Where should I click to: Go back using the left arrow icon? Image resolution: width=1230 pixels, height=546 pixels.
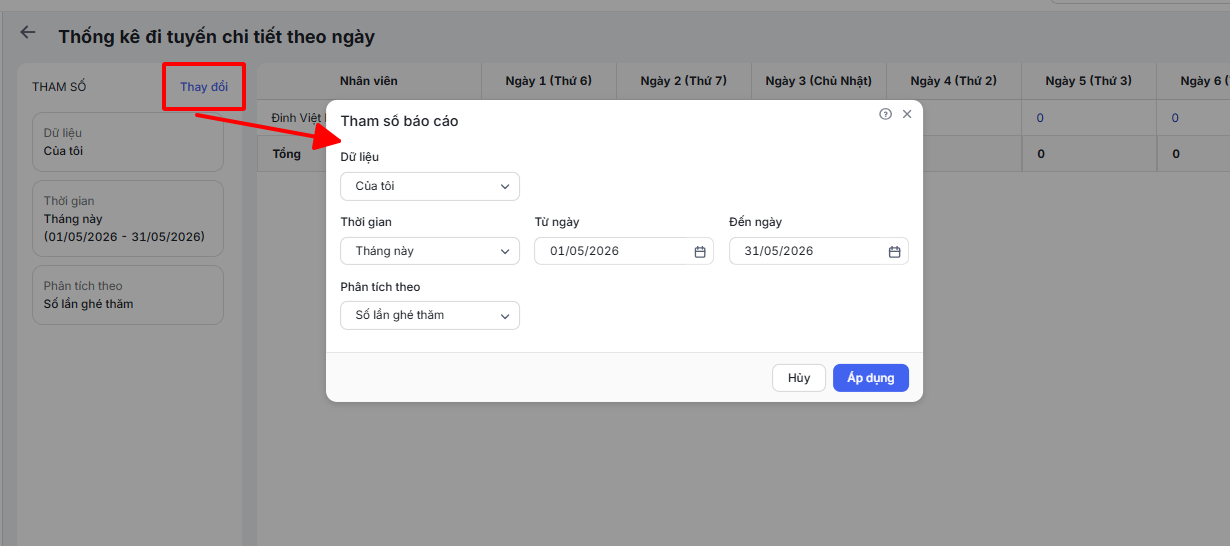pos(28,33)
